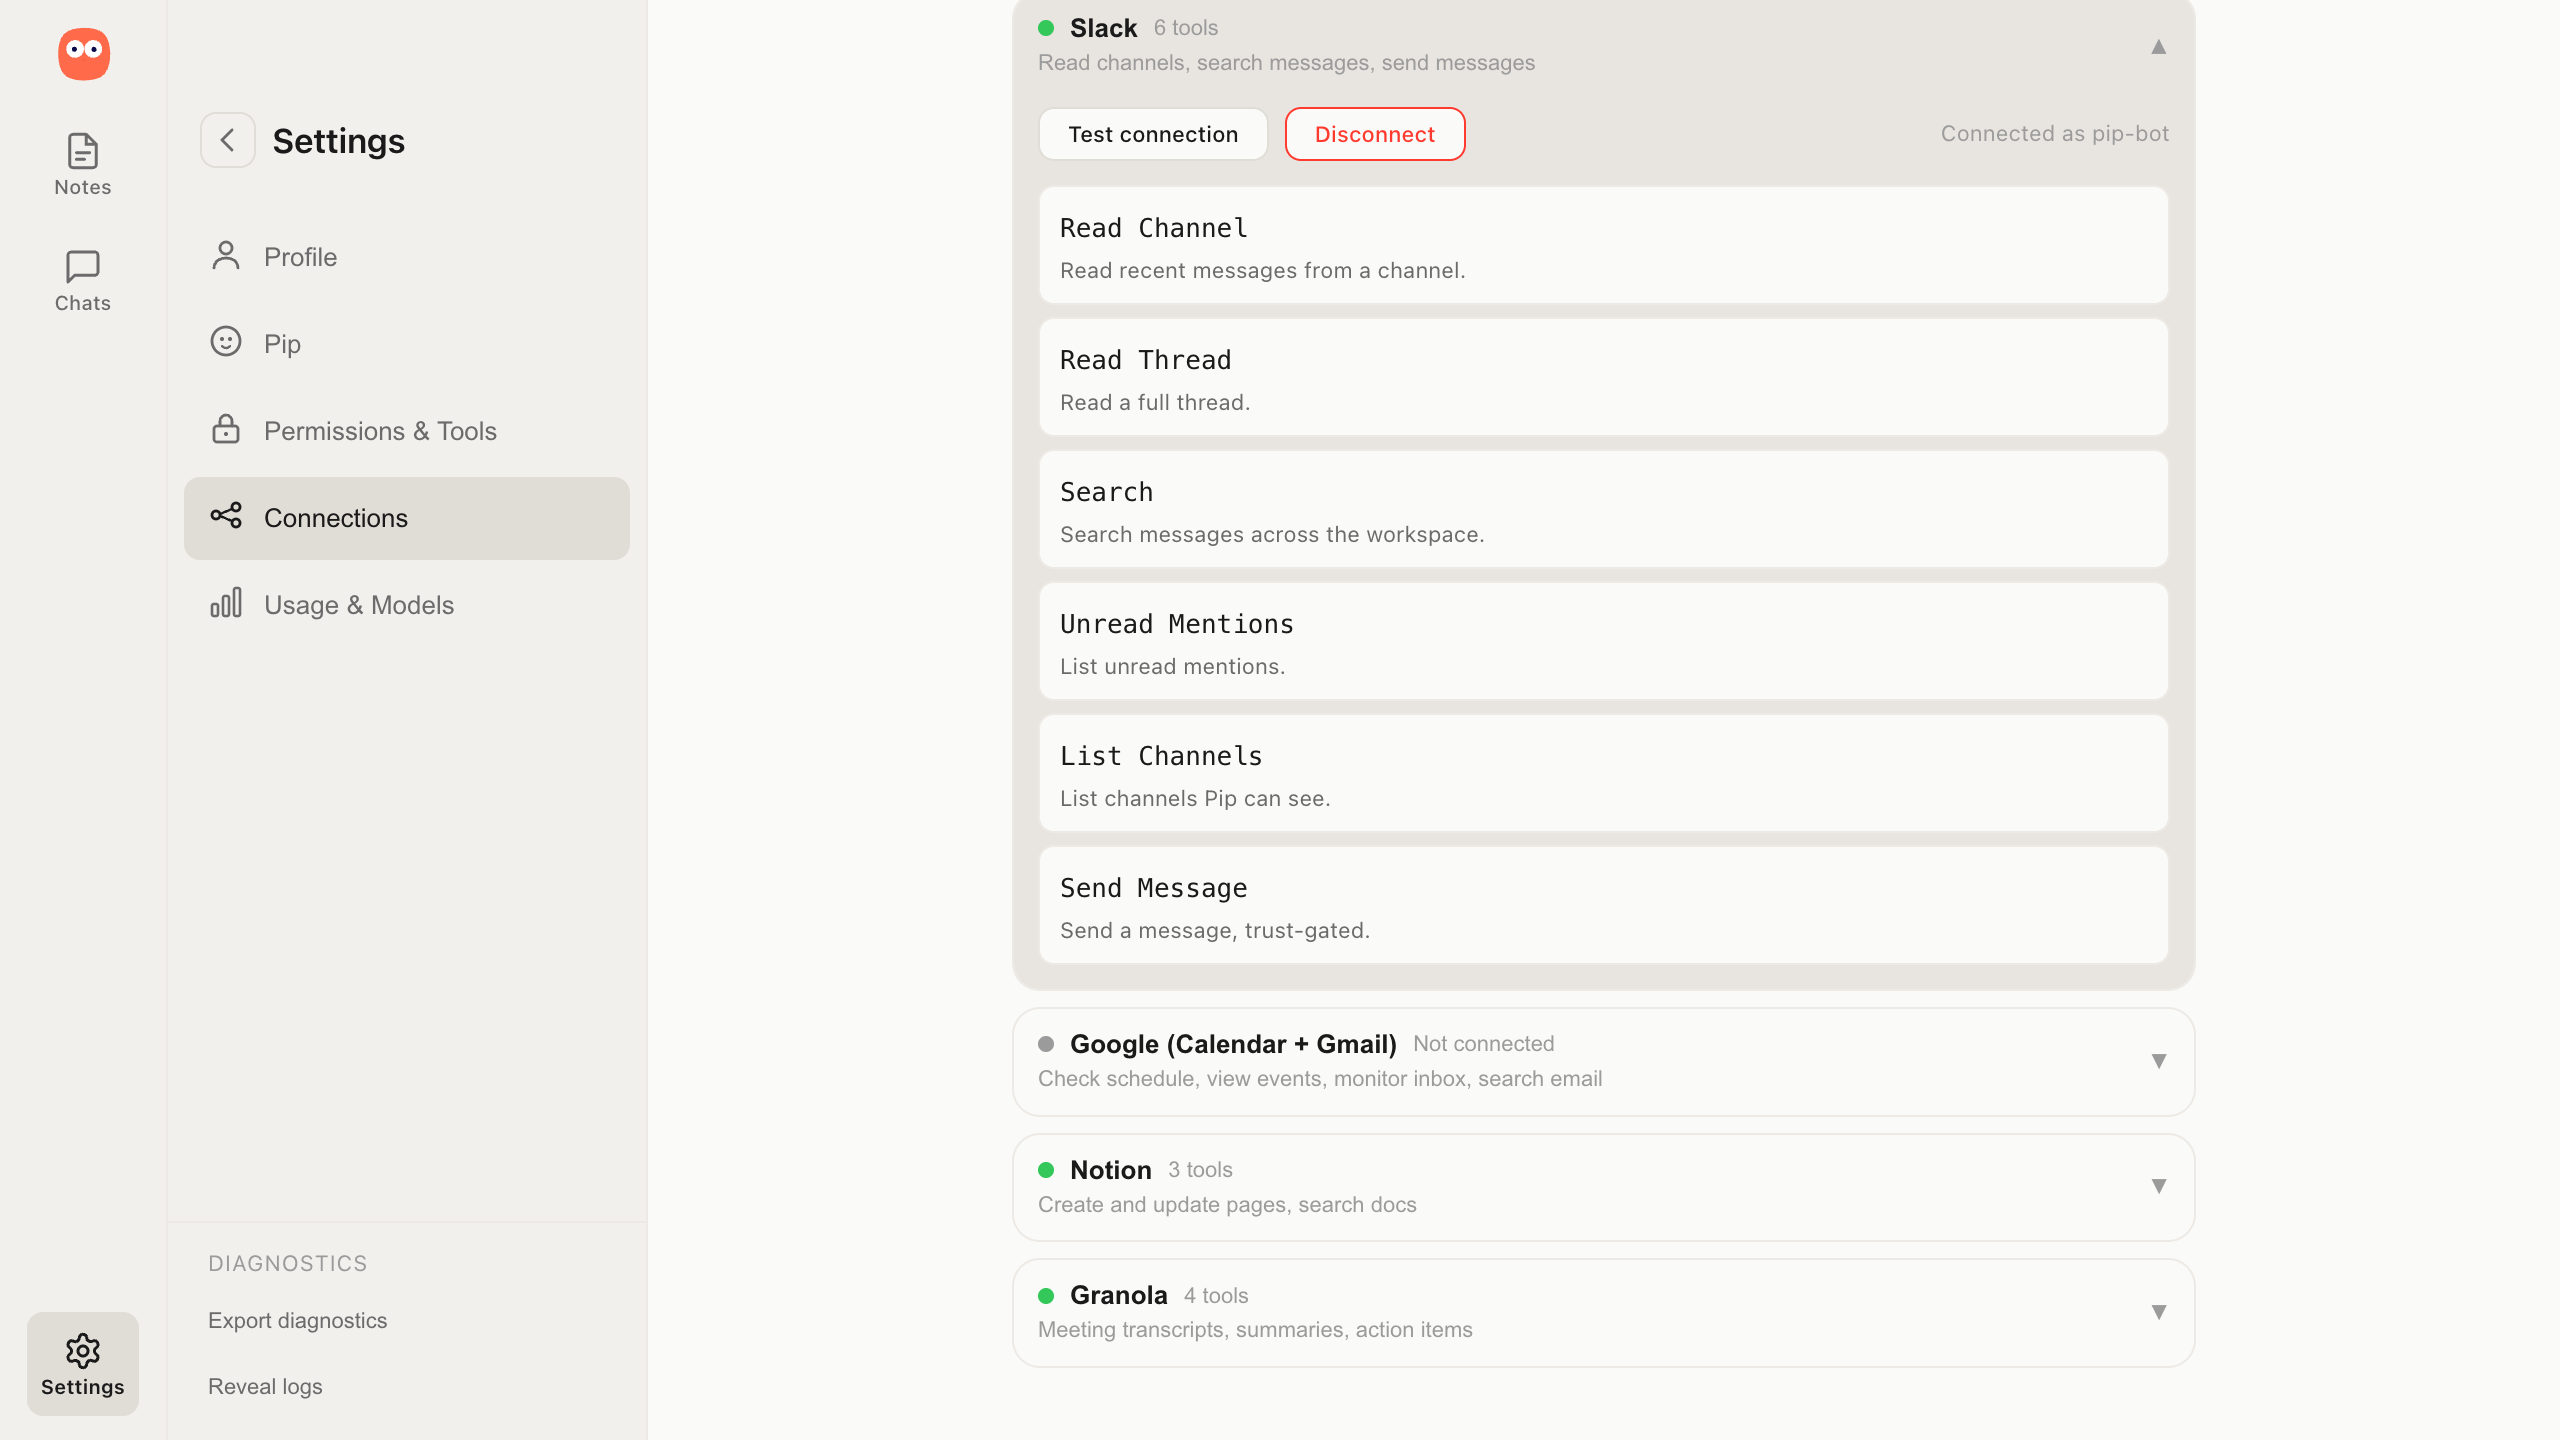Viewport: 2560px width, 1440px height.
Task: Open Usage & Models settings
Action: pos(407,605)
